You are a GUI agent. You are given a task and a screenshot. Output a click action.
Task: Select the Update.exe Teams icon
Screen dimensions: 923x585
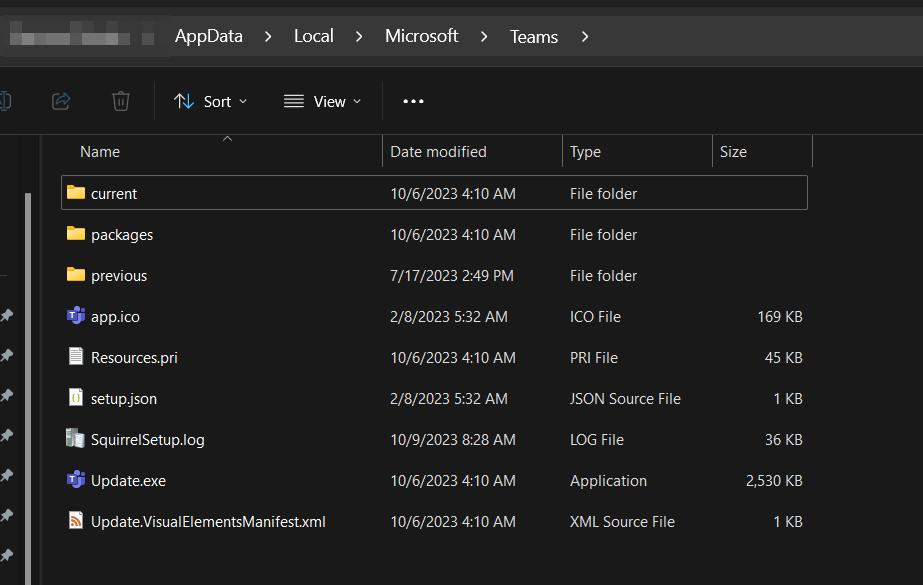(76, 480)
